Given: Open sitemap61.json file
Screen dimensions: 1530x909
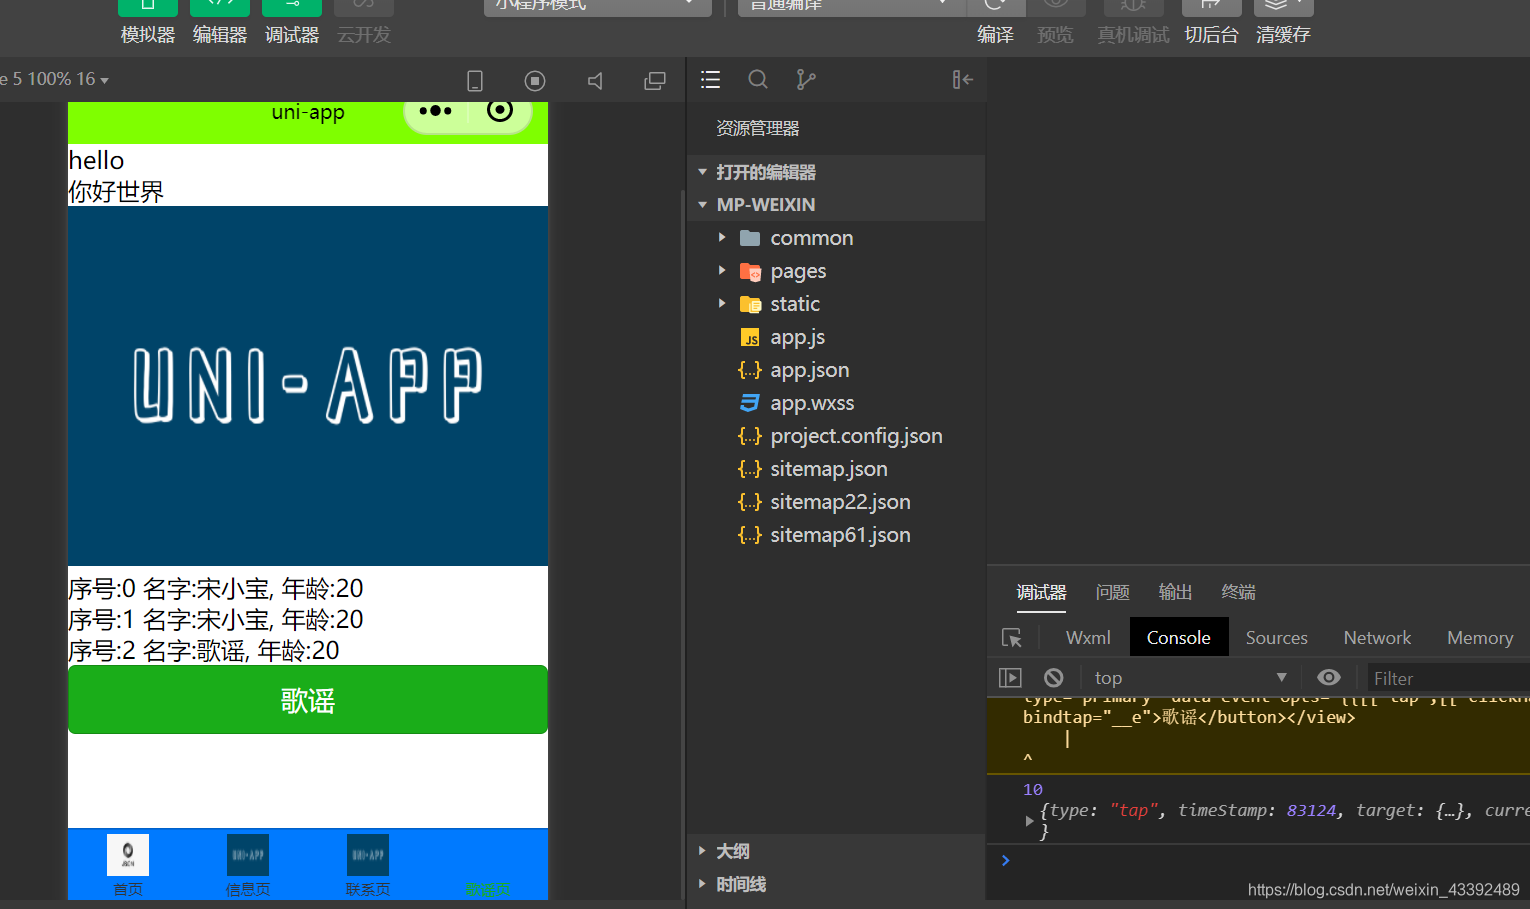Looking at the screenshot, I should (x=836, y=535).
